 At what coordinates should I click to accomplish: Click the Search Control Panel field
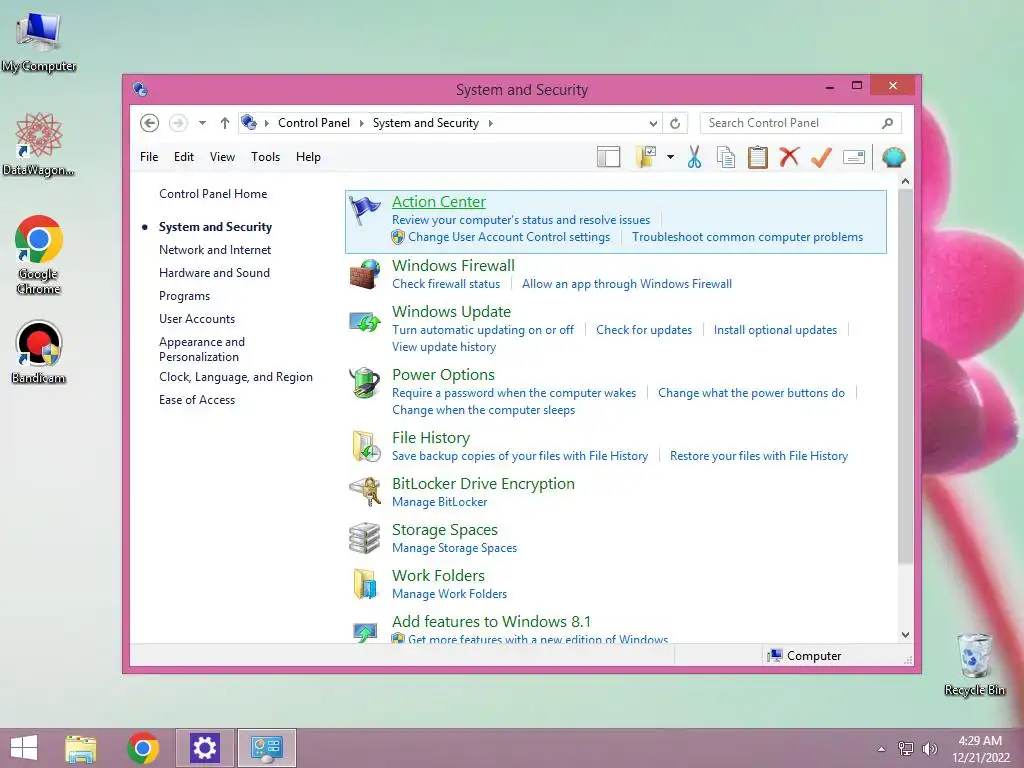pos(801,123)
